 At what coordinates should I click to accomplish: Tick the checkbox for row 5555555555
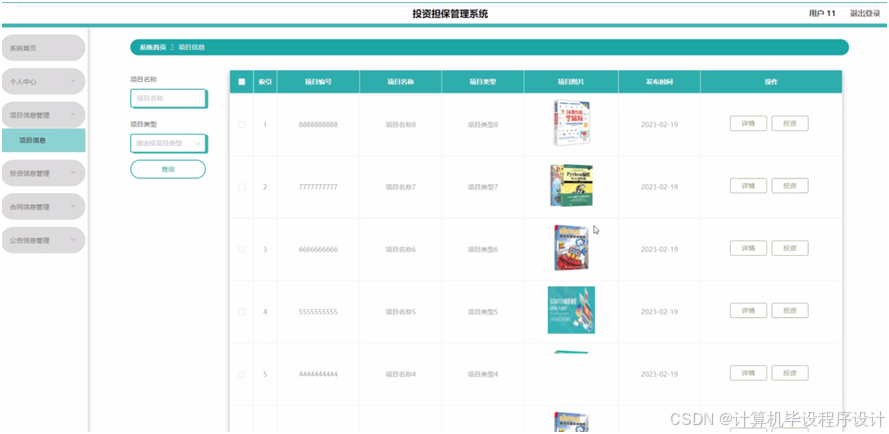242,312
